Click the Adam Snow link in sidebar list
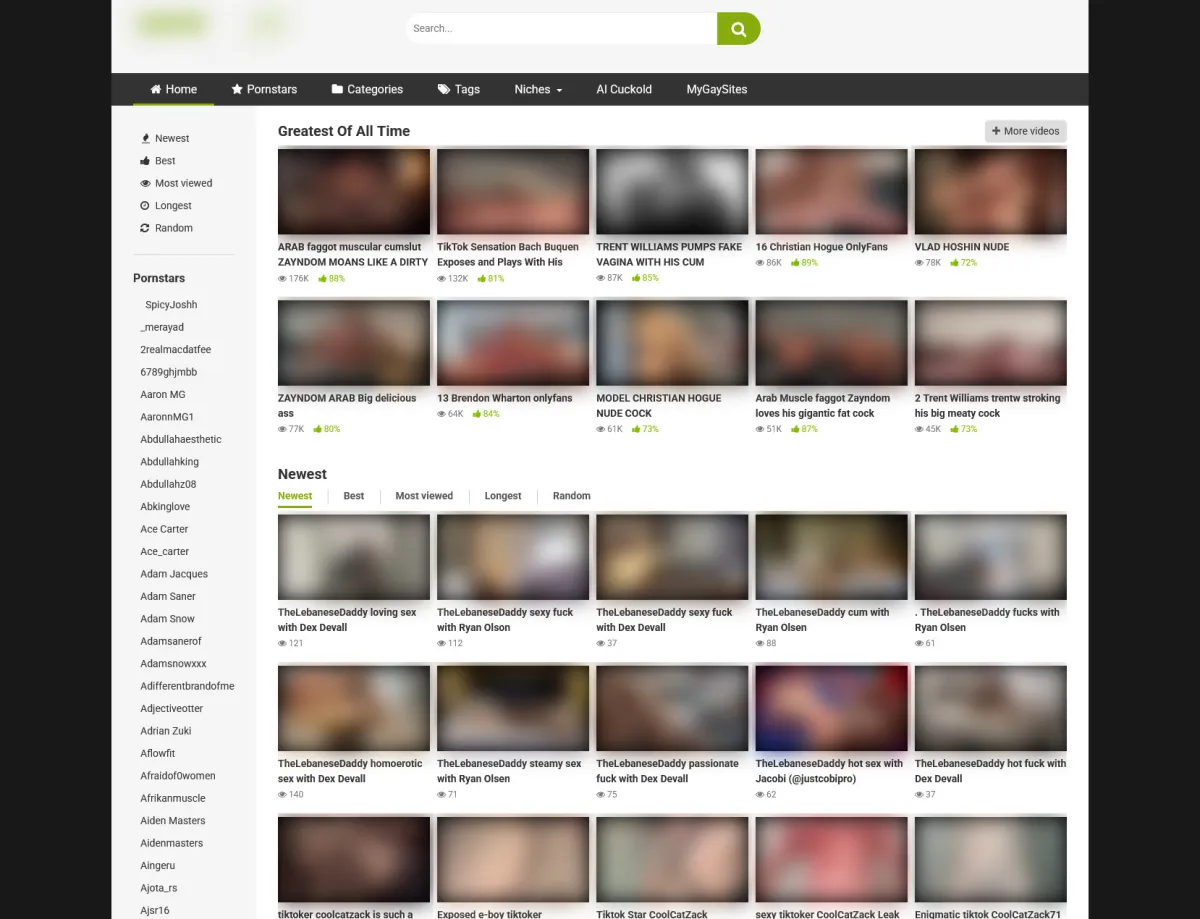 click(167, 619)
